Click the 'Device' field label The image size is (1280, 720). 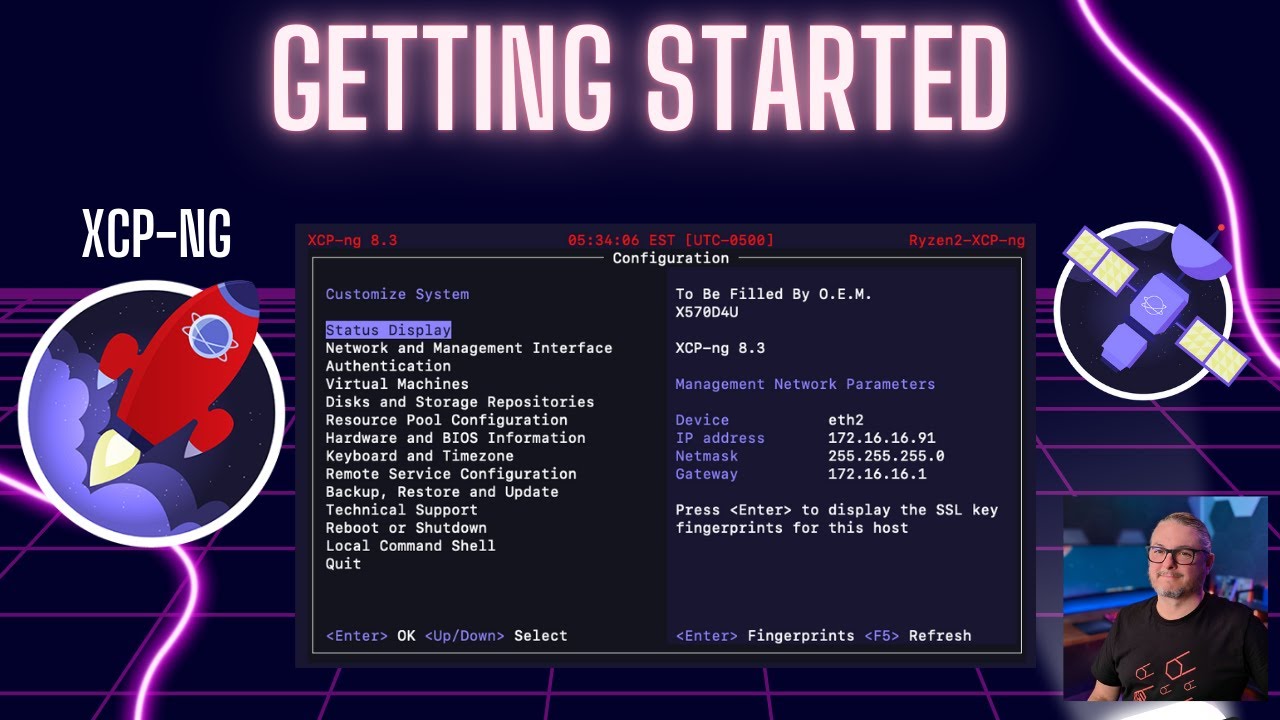click(x=702, y=420)
